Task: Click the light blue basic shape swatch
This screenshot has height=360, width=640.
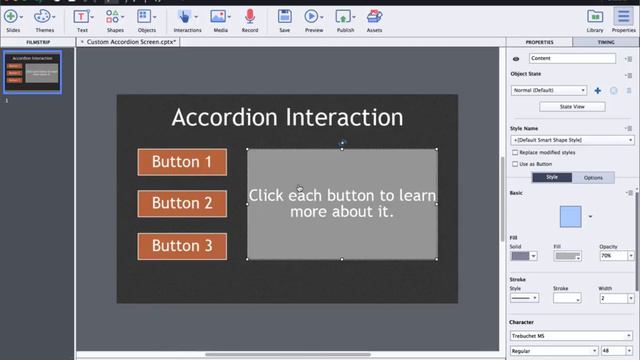Action: (570, 216)
